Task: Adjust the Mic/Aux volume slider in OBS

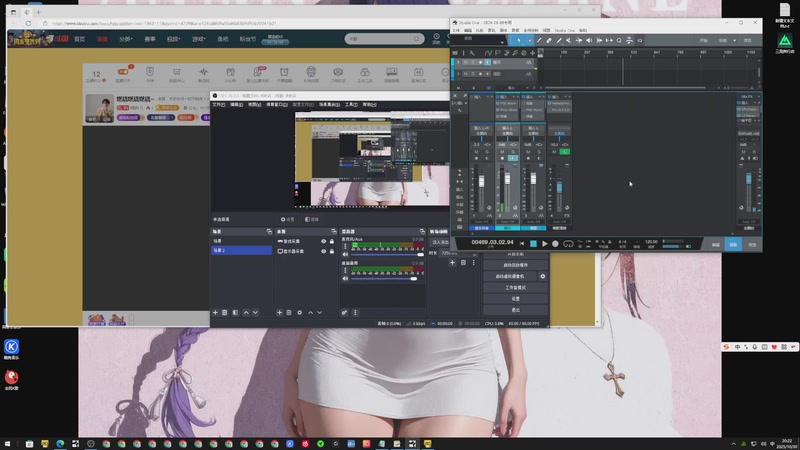Action: pos(388,254)
